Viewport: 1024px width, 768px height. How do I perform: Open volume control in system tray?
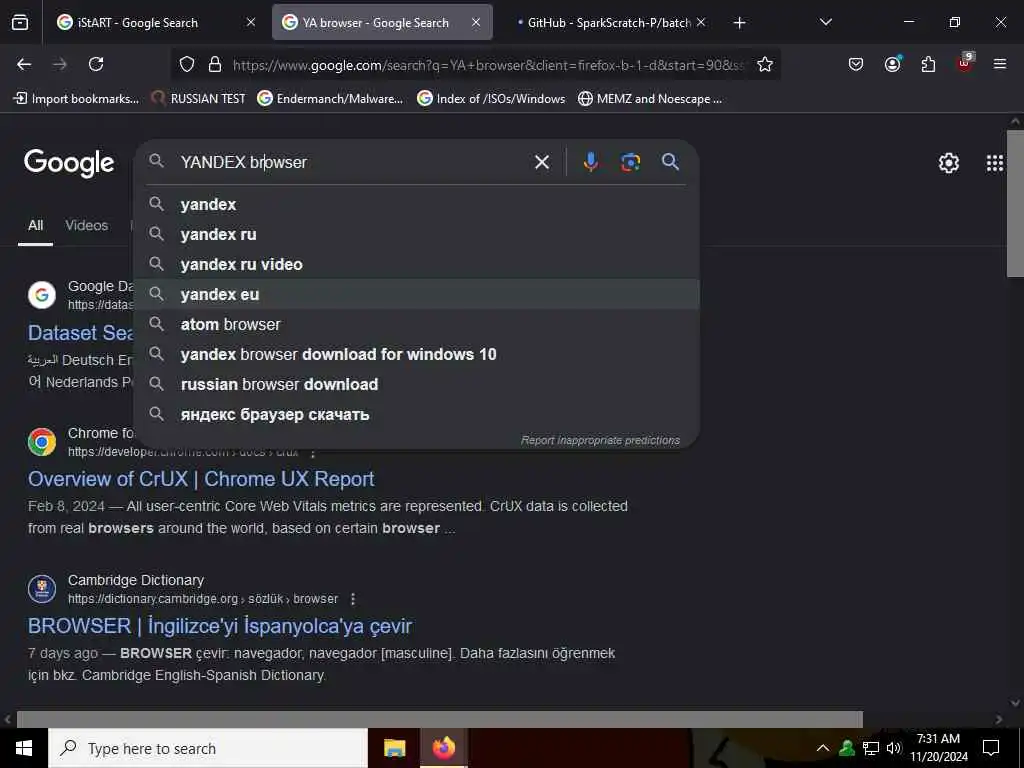click(x=893, y=748)
